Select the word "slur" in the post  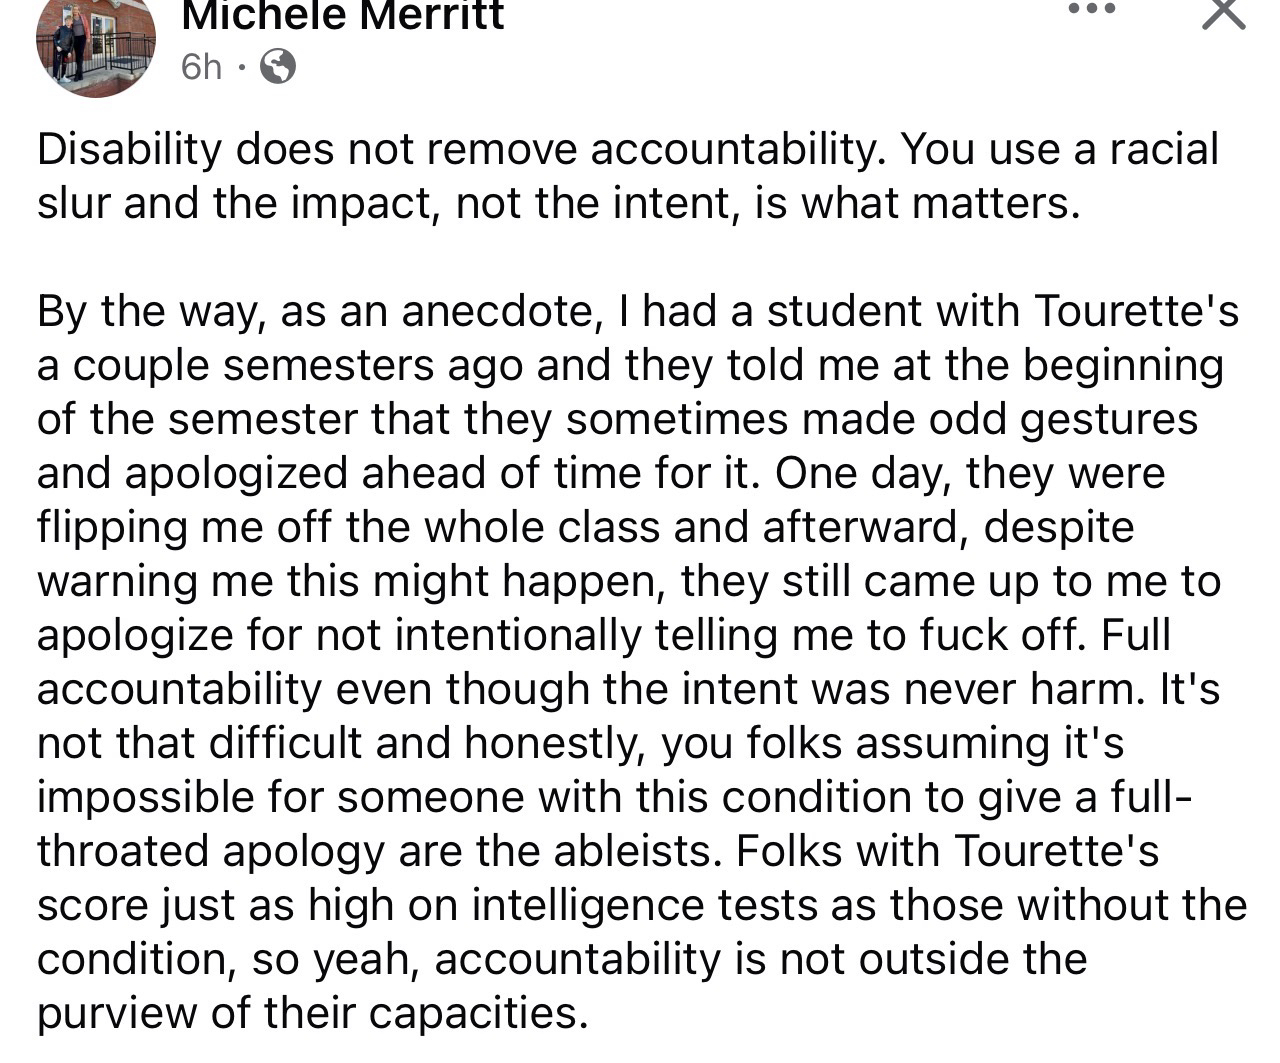click(75, 204)
